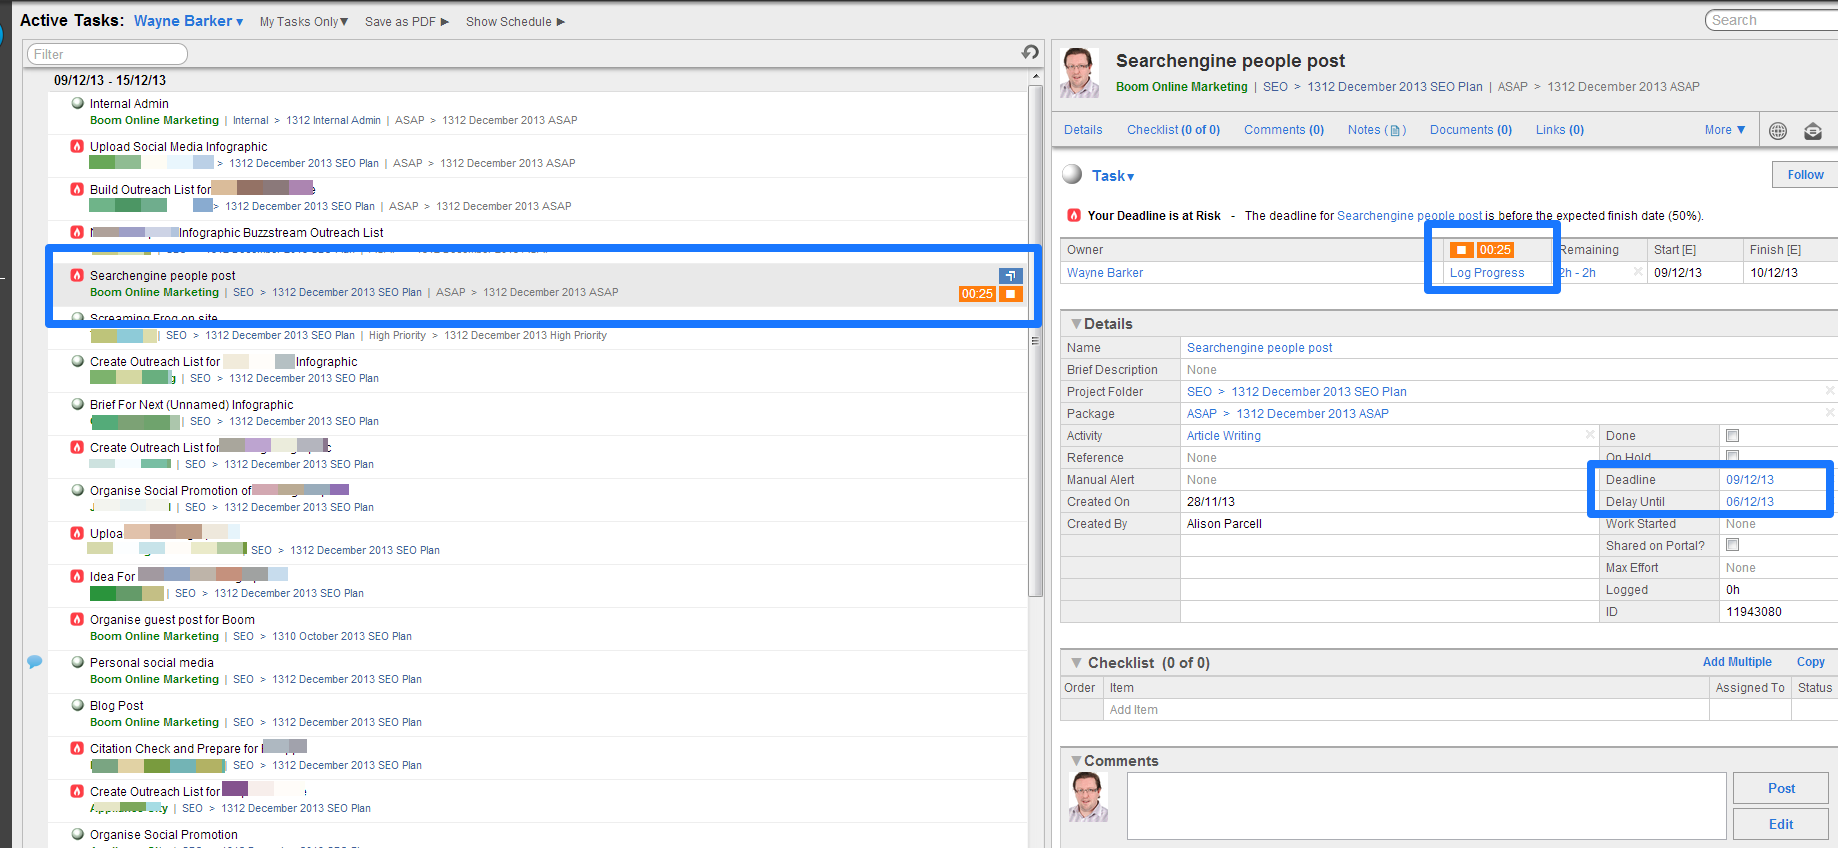The height and width of the screenshot is (848, 1838).
Task: Click the refresh arrow above the task list
Action: (1030, 52)
